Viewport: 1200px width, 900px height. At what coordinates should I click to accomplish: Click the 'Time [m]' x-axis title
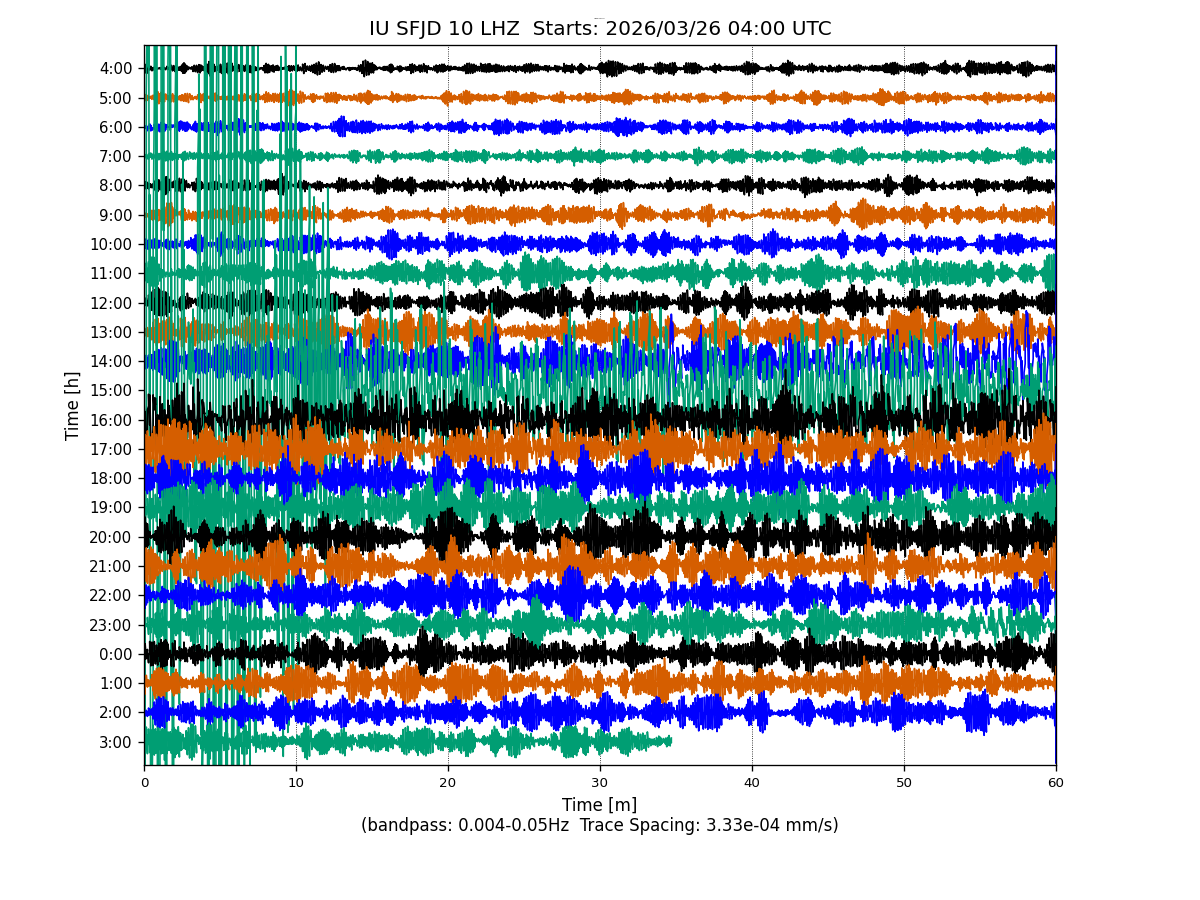(600, 805)
